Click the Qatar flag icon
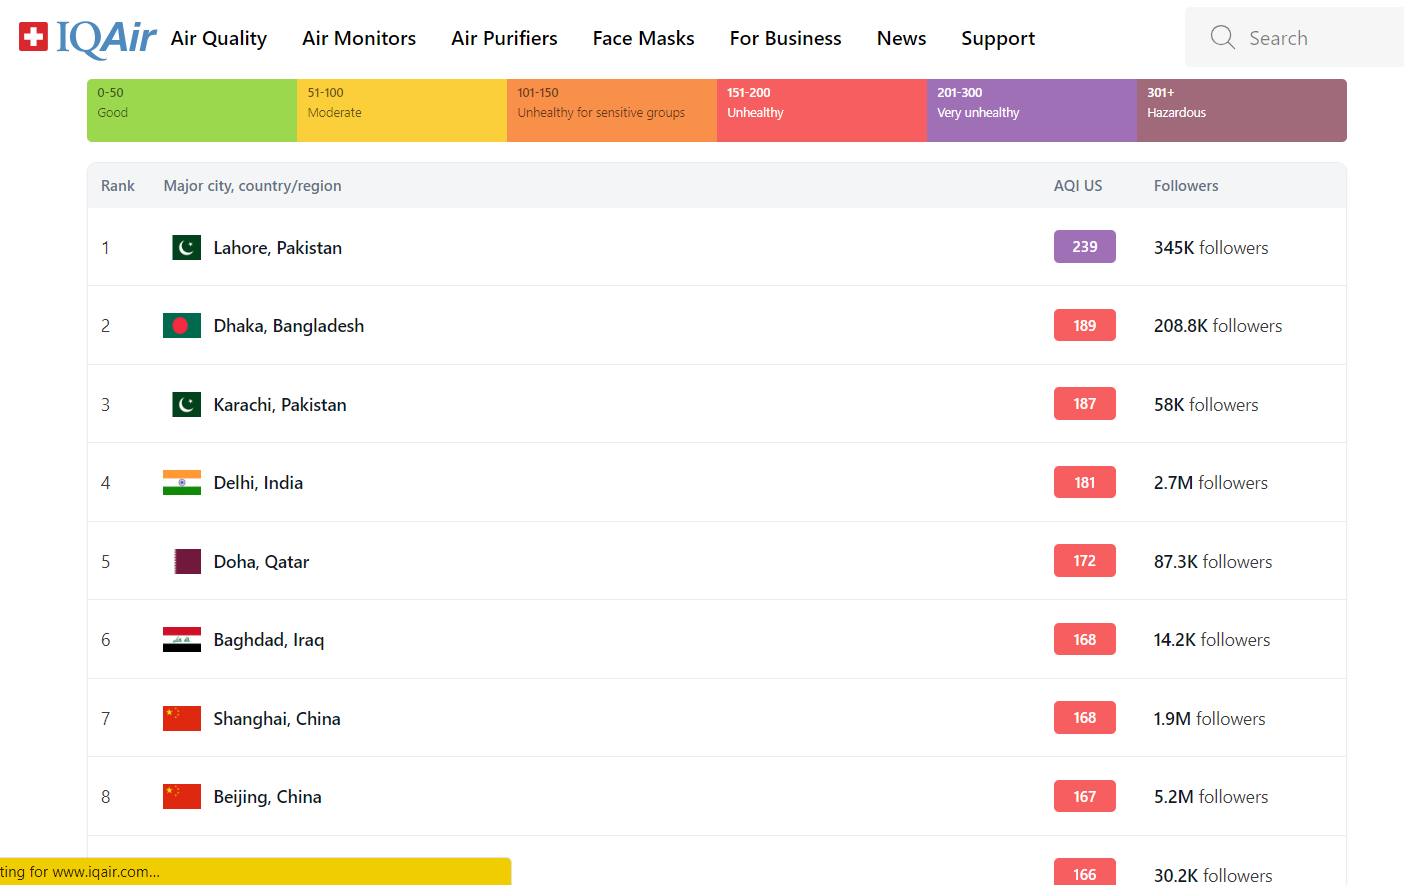The height and width of the screenshot is (885, 1404). click(187, 562)
